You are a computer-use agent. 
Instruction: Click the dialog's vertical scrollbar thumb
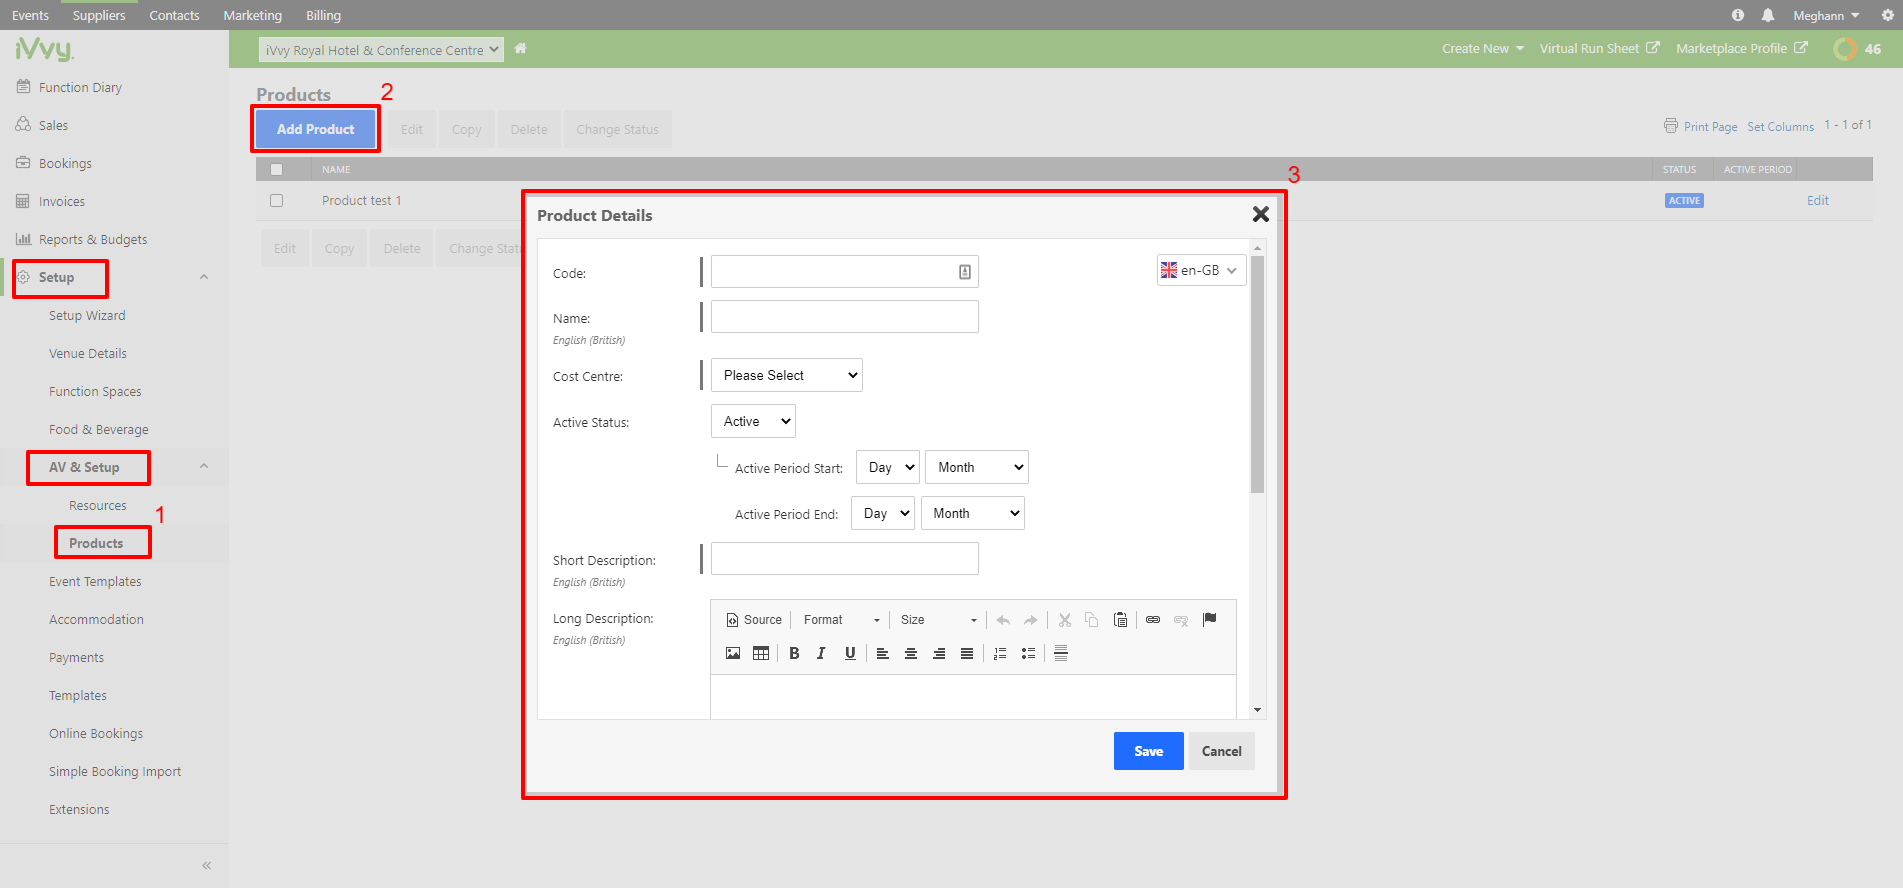tap(1257, 375)
